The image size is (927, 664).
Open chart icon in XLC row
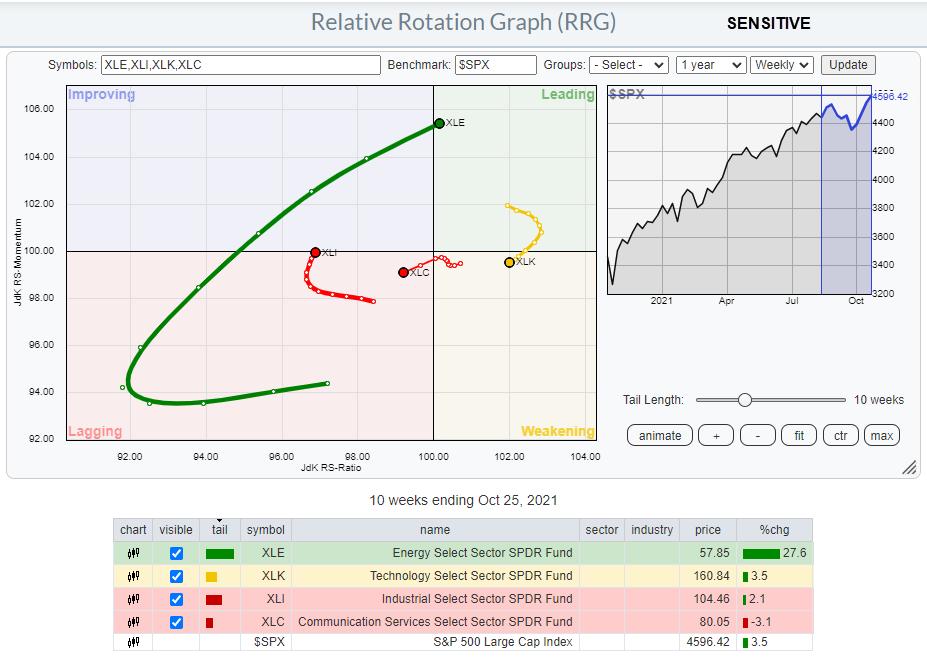pos(133,621)
